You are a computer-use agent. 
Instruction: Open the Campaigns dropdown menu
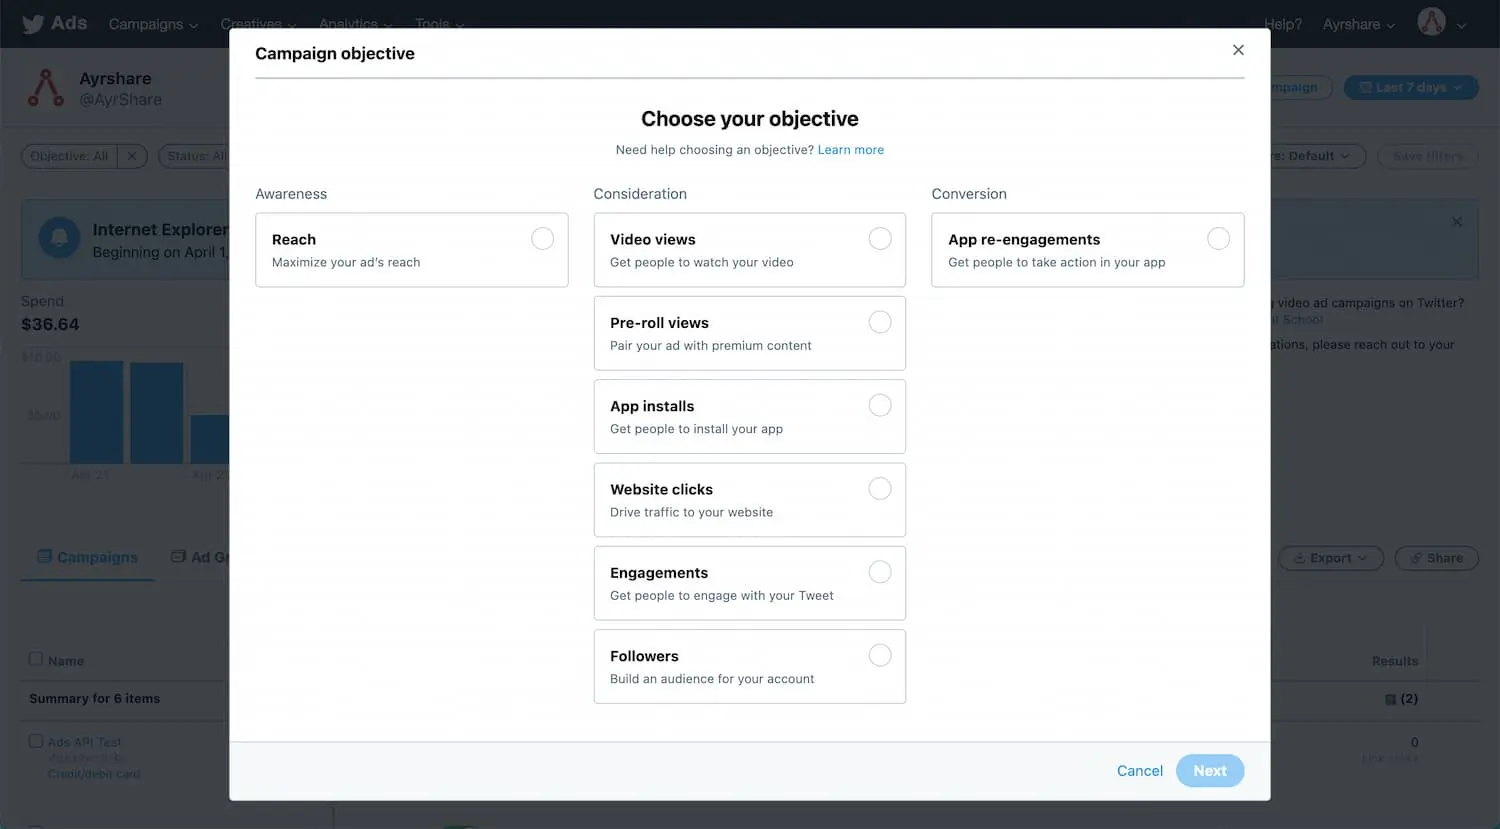click(x=153, y=24)
